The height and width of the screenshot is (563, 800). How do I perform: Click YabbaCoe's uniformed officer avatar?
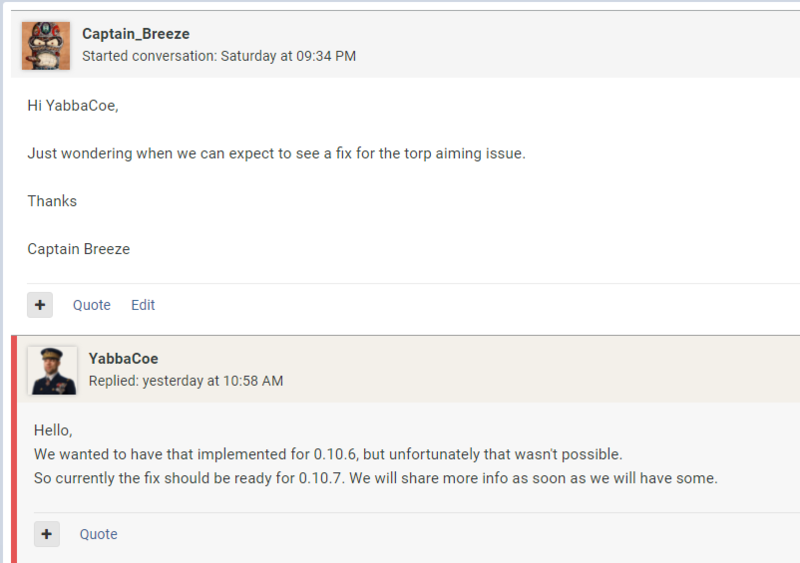coord(53,370)
